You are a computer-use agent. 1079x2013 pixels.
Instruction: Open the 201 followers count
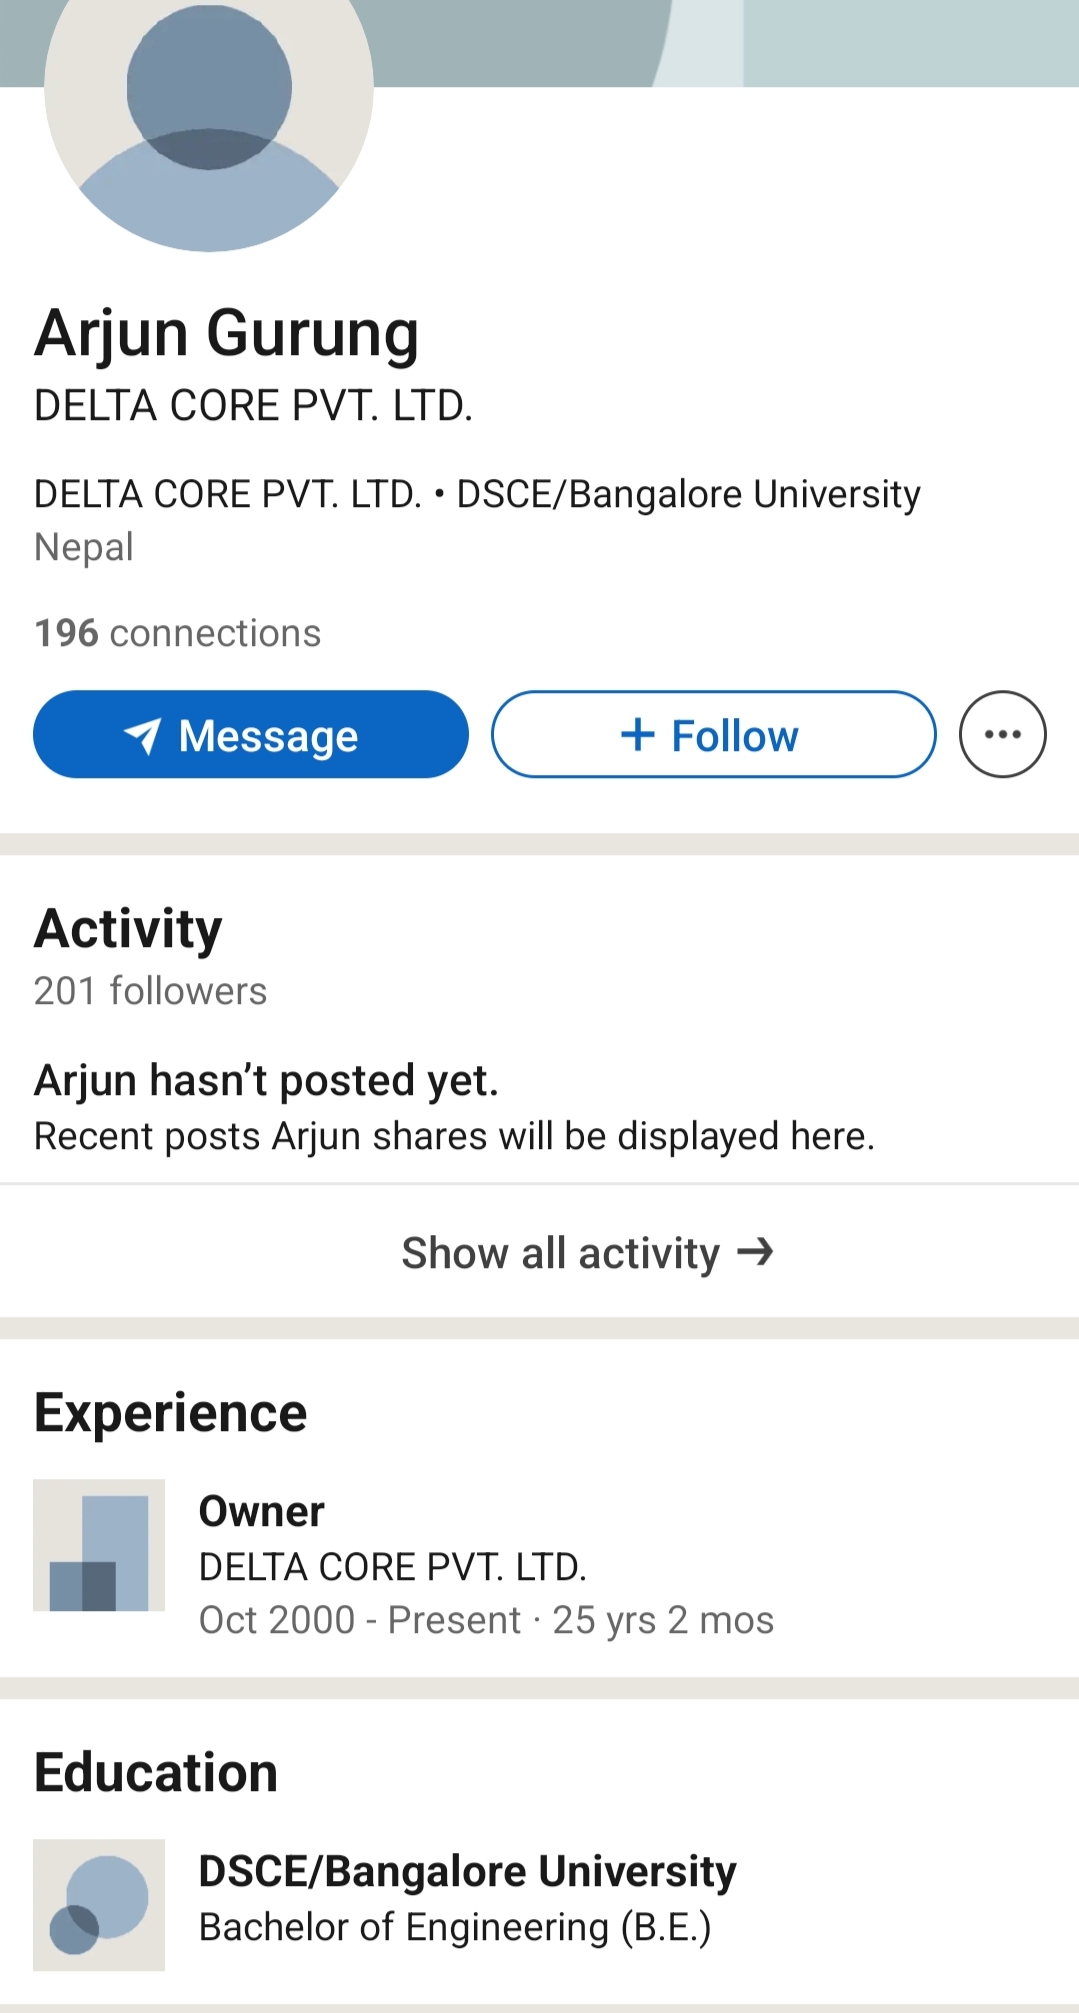151,991
